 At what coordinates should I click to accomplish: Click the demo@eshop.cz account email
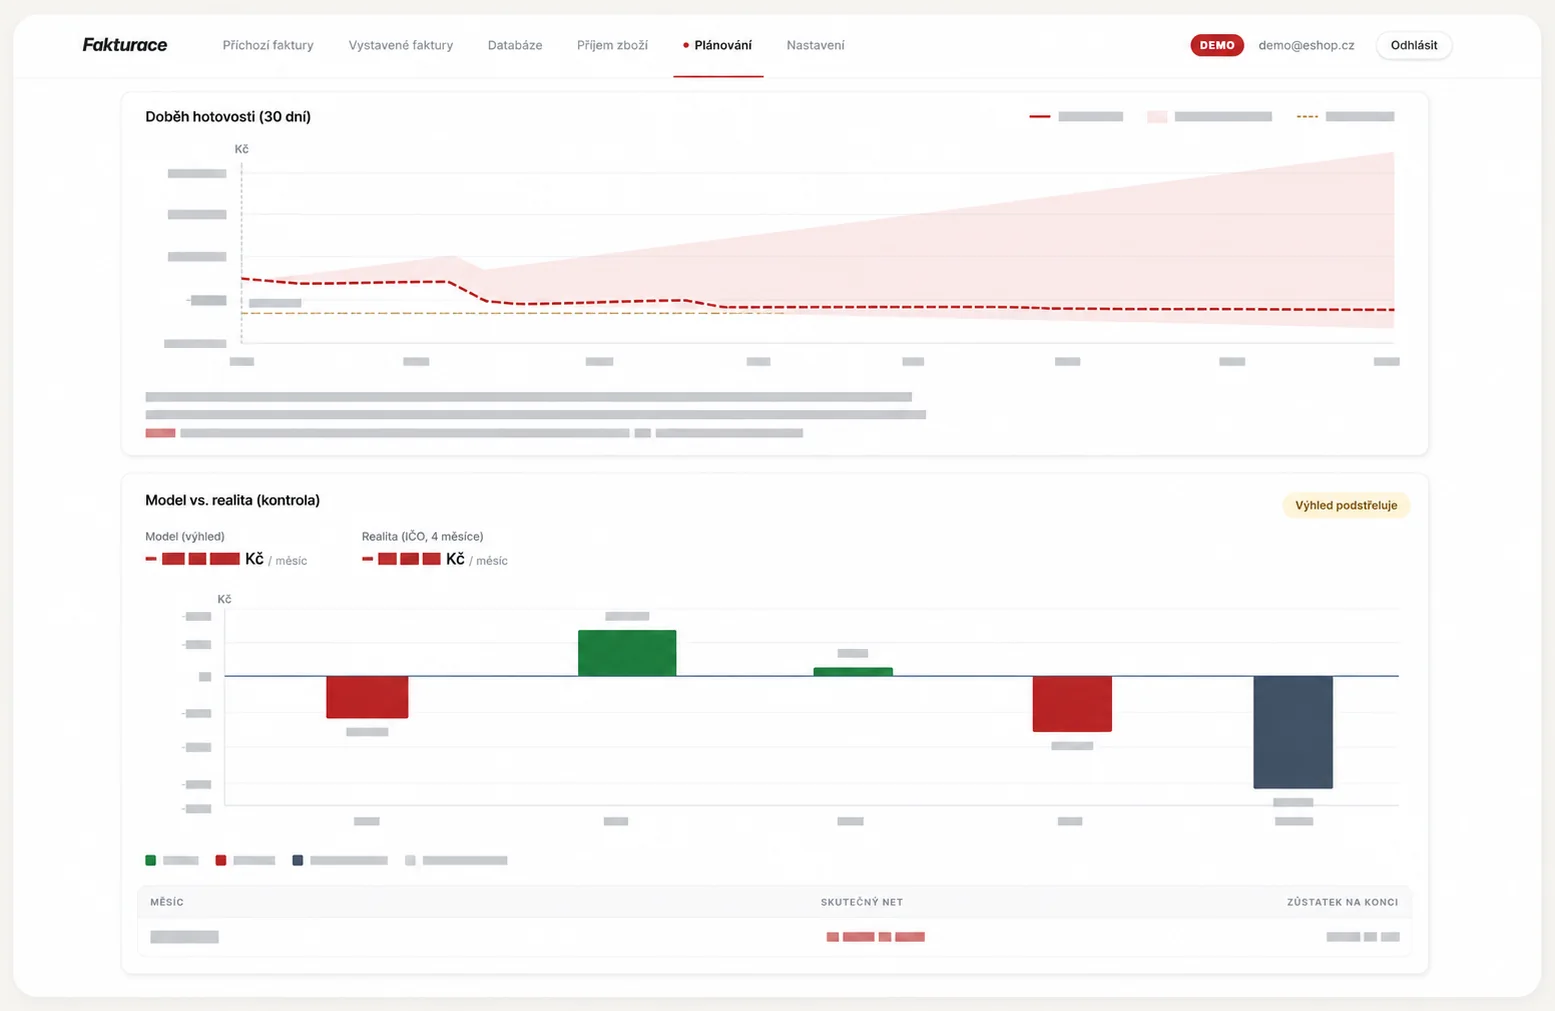[x=1306, y=45]
